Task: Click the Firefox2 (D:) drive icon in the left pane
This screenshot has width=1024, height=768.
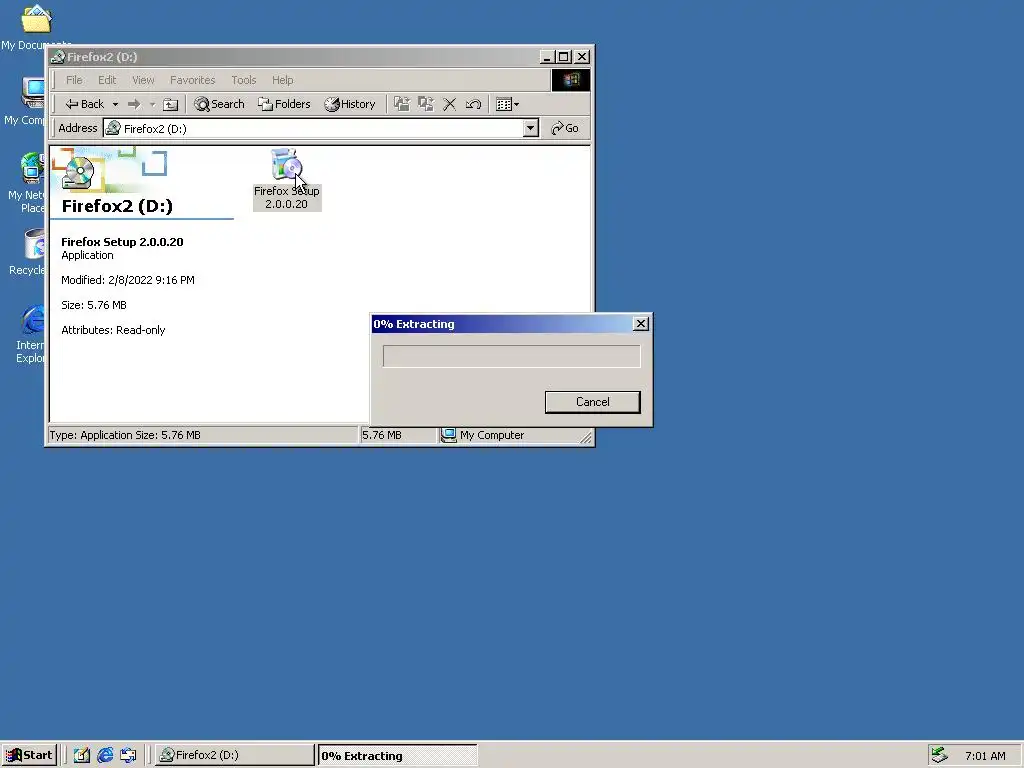Action: [x=78, y=172]
